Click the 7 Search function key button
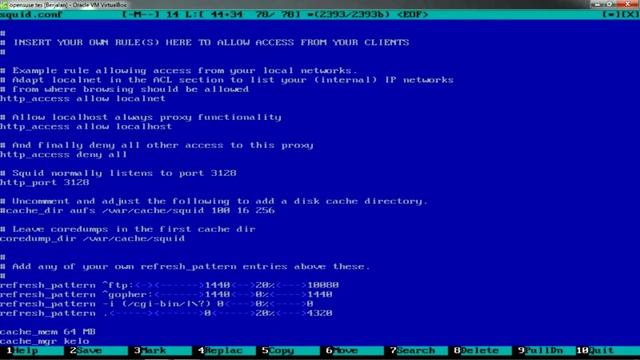The width and height of the screenshot is (640, 360). [419, 350]
